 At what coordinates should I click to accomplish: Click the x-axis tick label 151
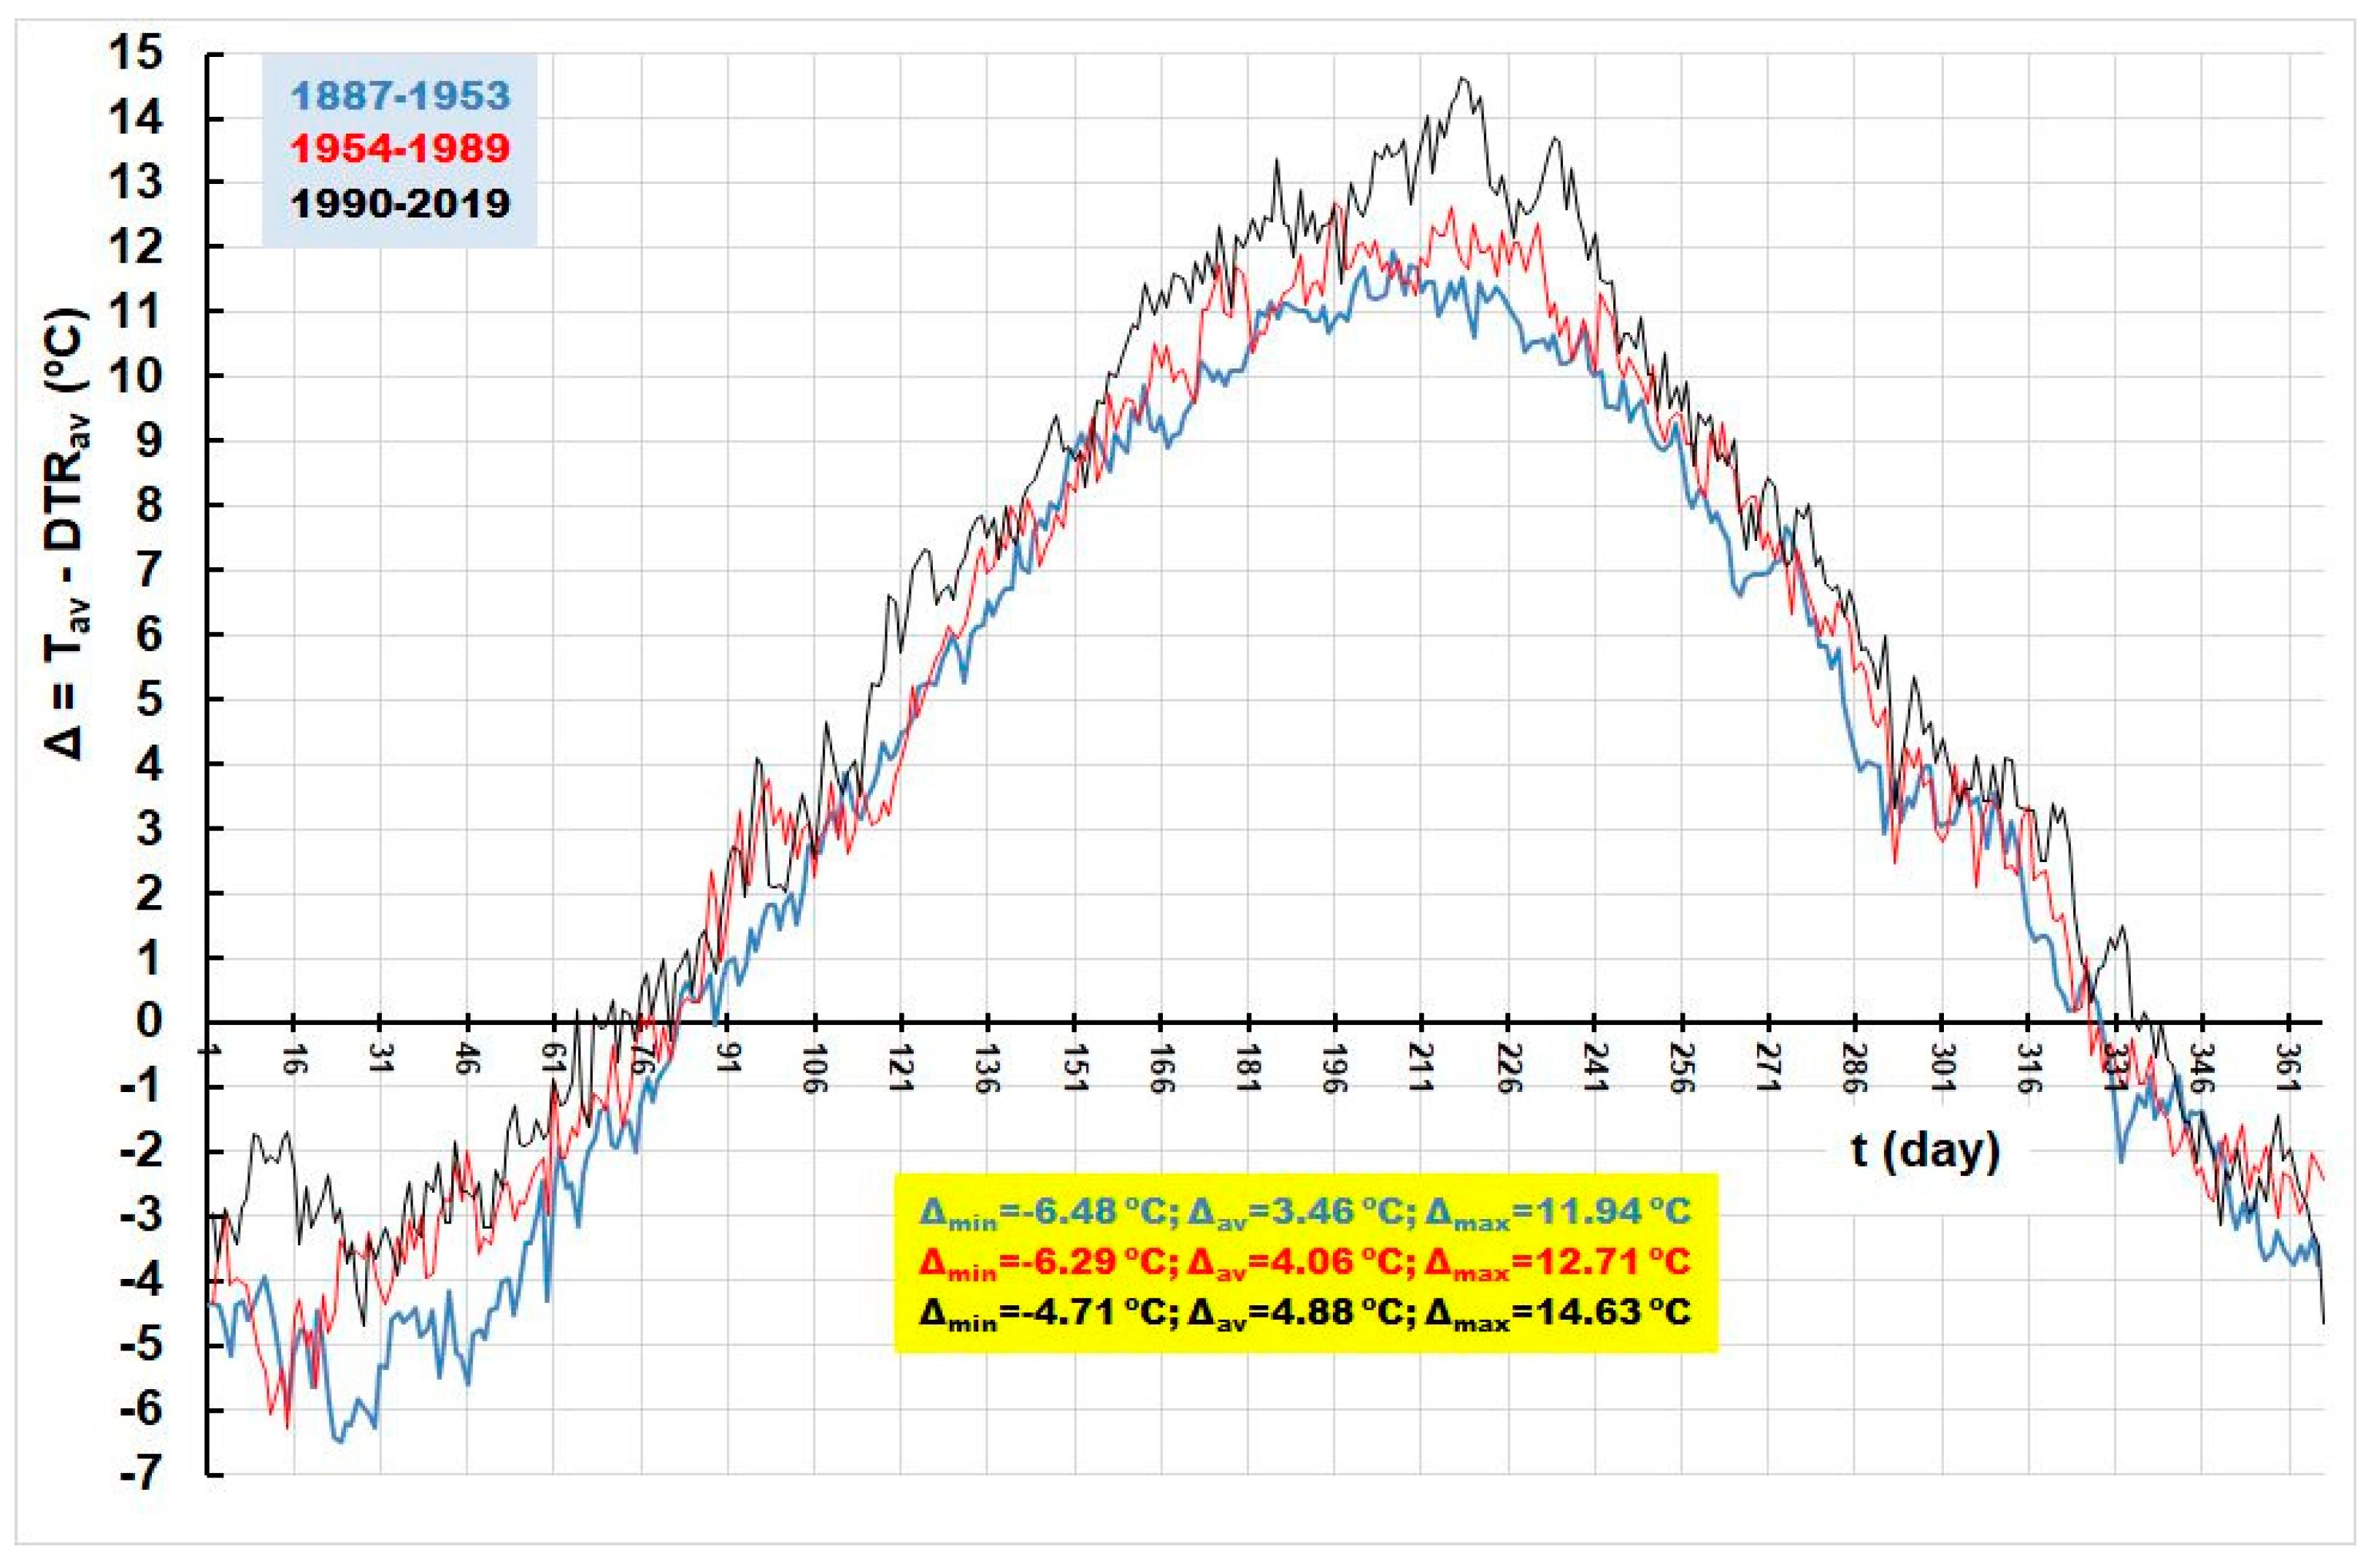pos(1075,1069)
